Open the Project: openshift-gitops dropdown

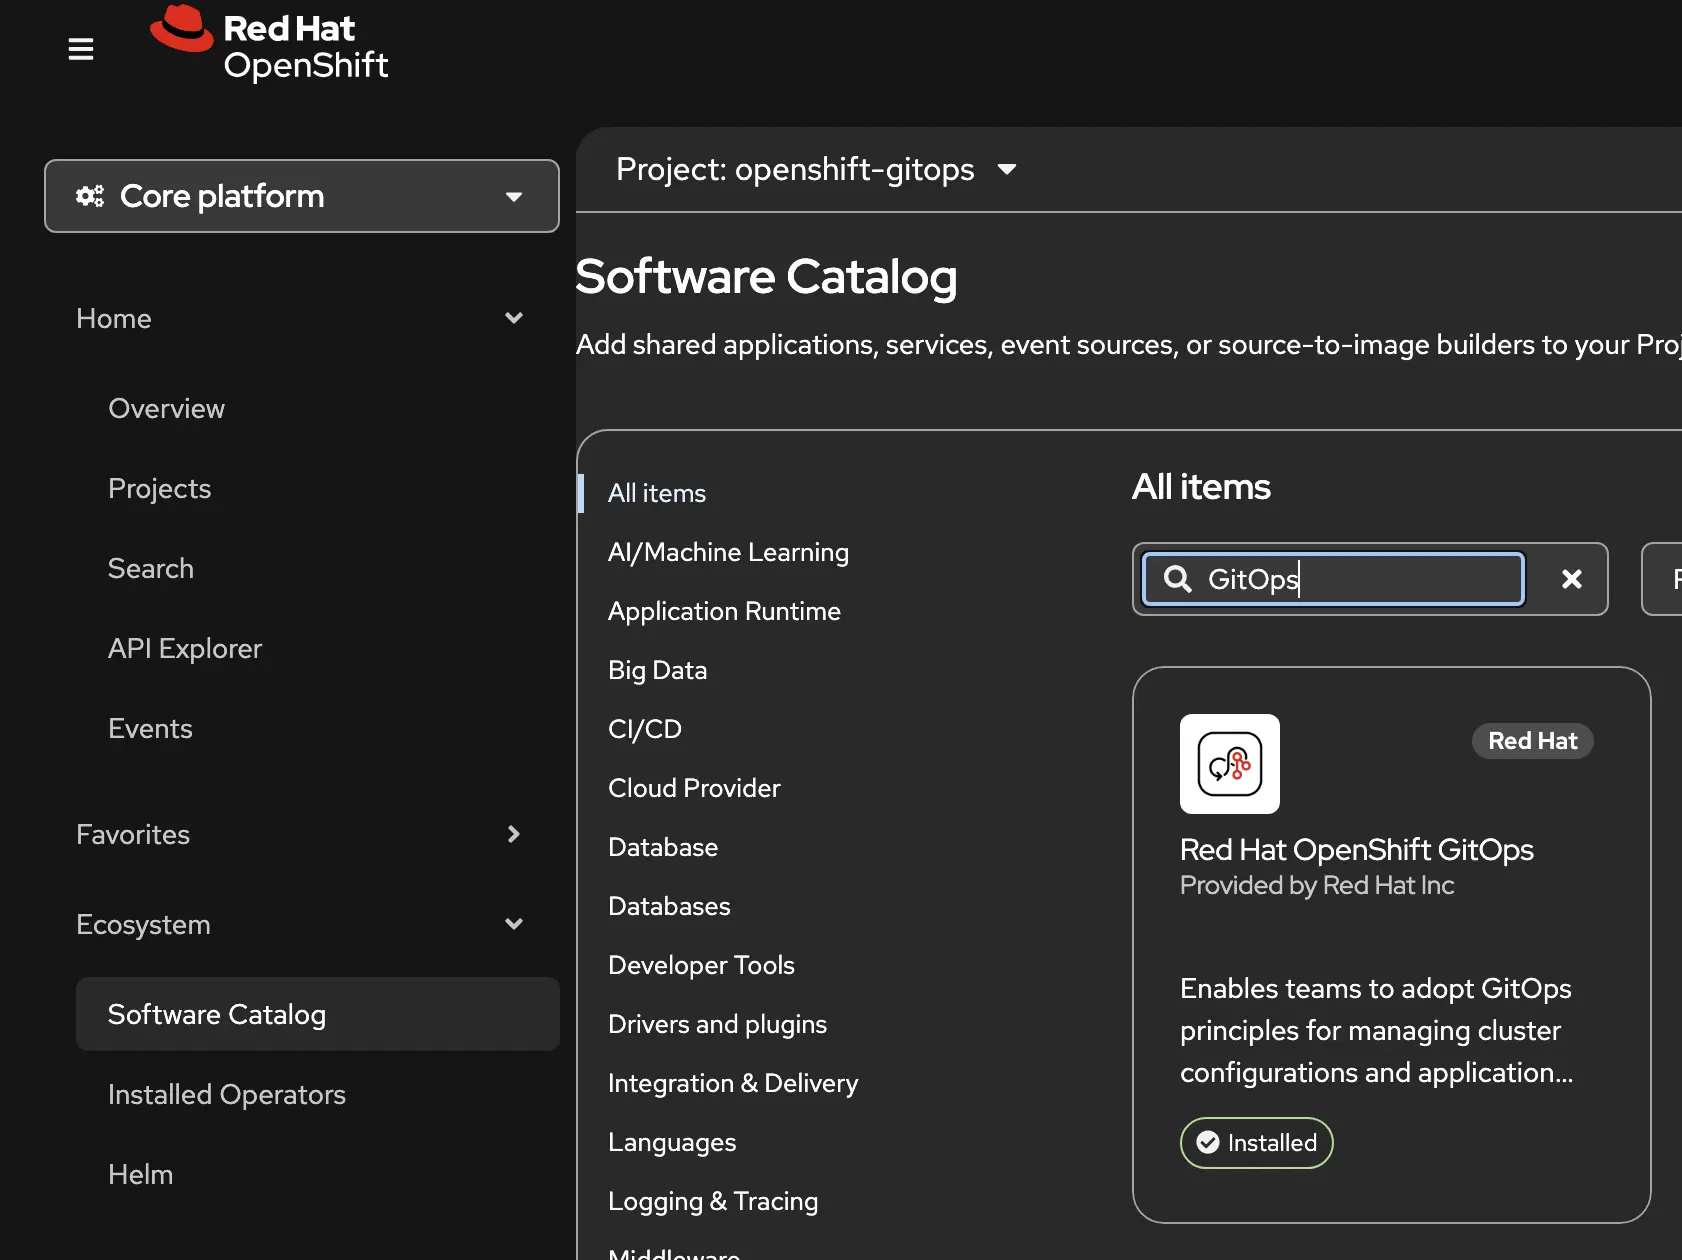coord(812,169)
